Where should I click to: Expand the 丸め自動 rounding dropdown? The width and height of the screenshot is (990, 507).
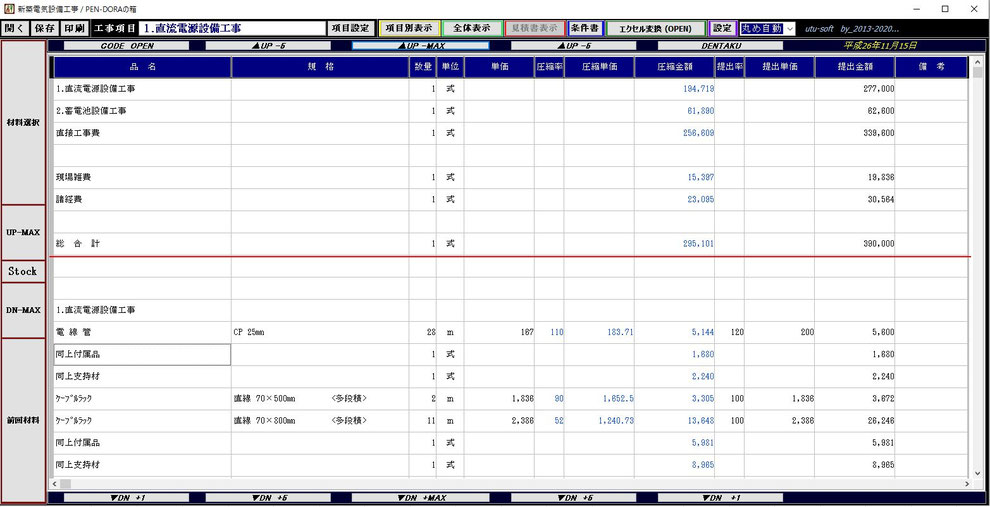tap(790, 28)
